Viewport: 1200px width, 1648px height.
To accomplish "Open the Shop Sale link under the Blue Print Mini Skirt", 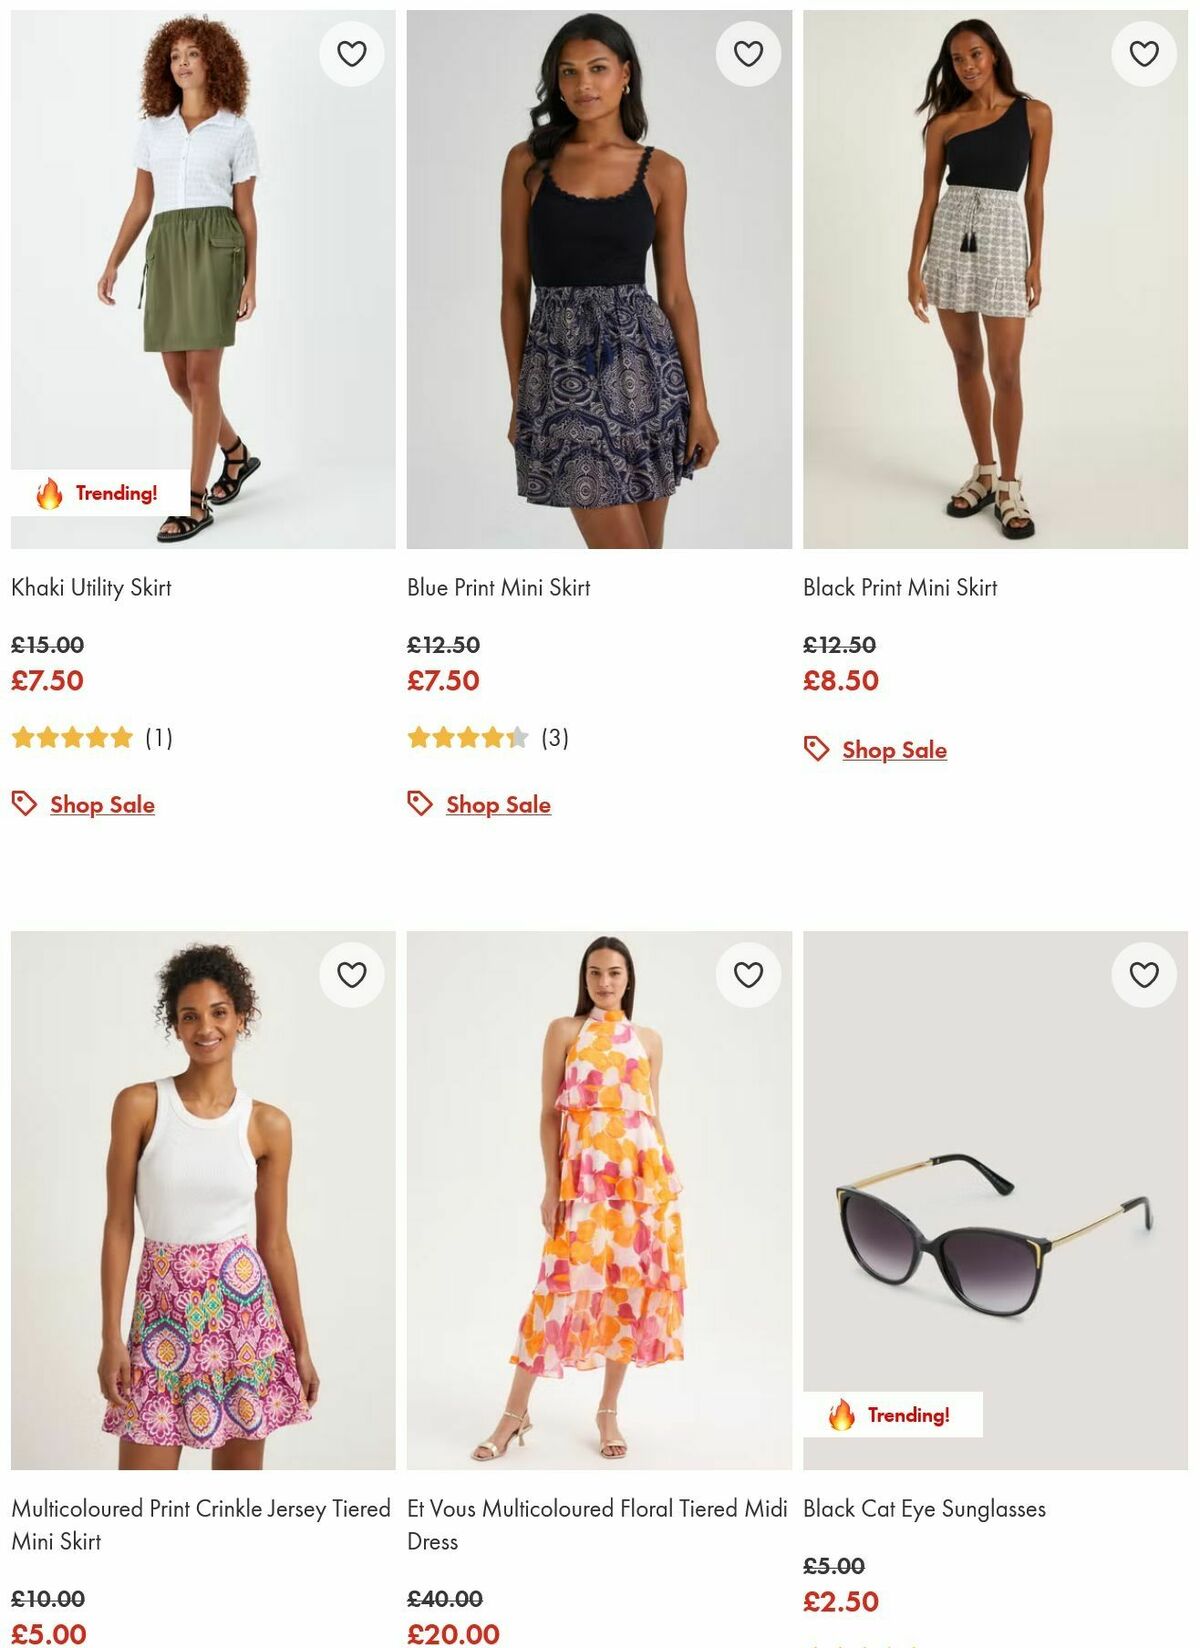I will [x=496, y=804].
